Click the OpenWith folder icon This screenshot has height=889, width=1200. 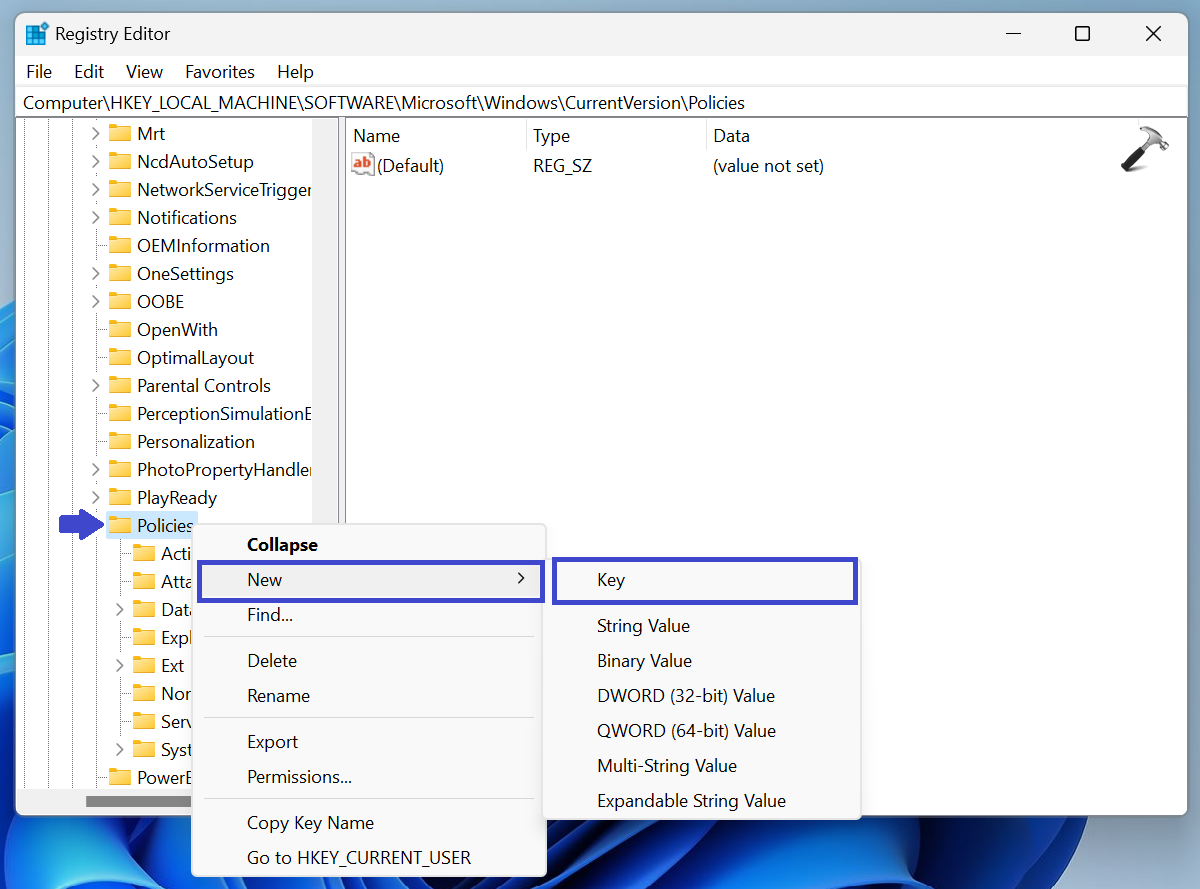pyautogui.click(x=121, y=329)
